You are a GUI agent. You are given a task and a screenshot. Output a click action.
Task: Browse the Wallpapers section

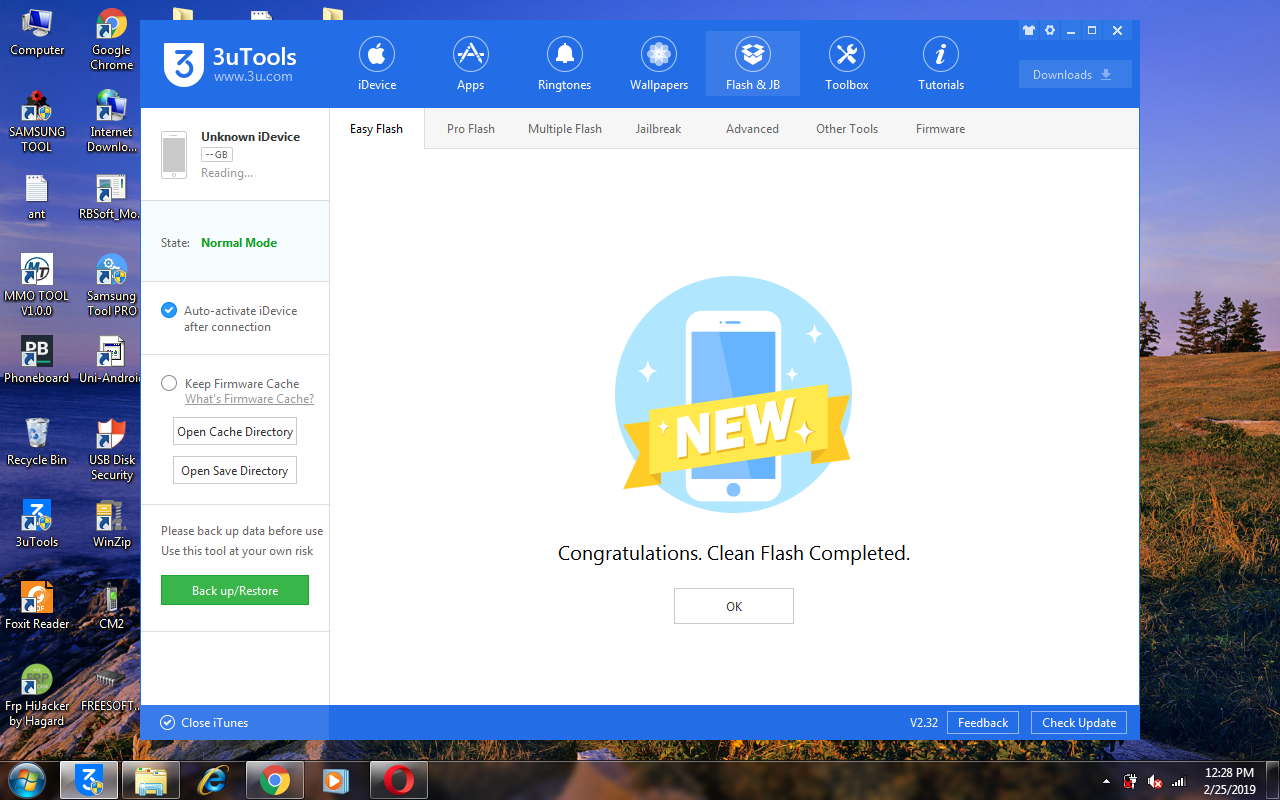coord(659,64)
